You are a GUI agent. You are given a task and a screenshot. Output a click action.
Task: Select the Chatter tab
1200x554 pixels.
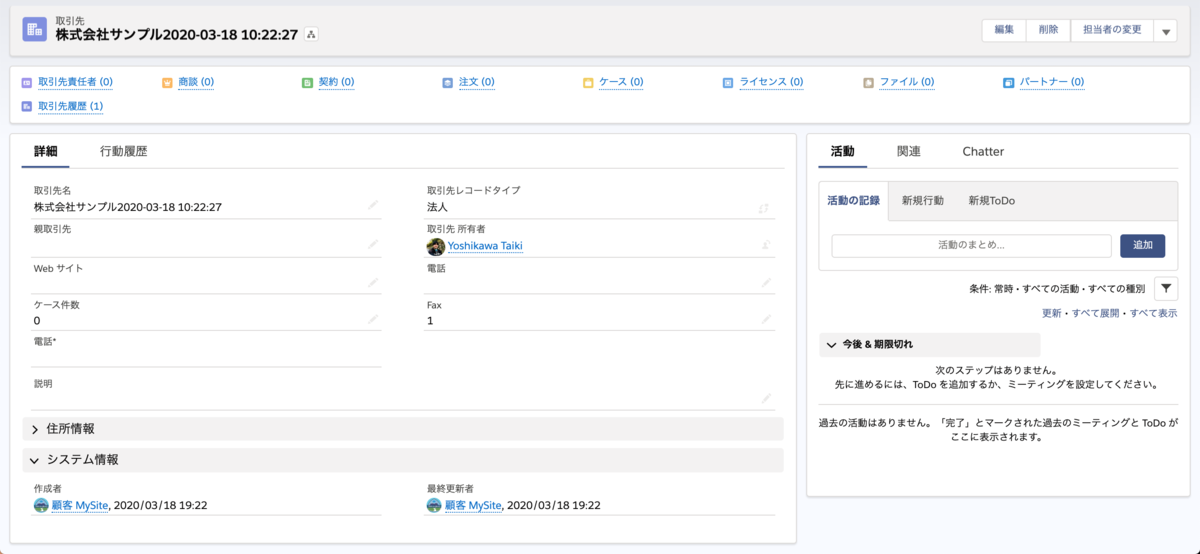pos(983,152)
